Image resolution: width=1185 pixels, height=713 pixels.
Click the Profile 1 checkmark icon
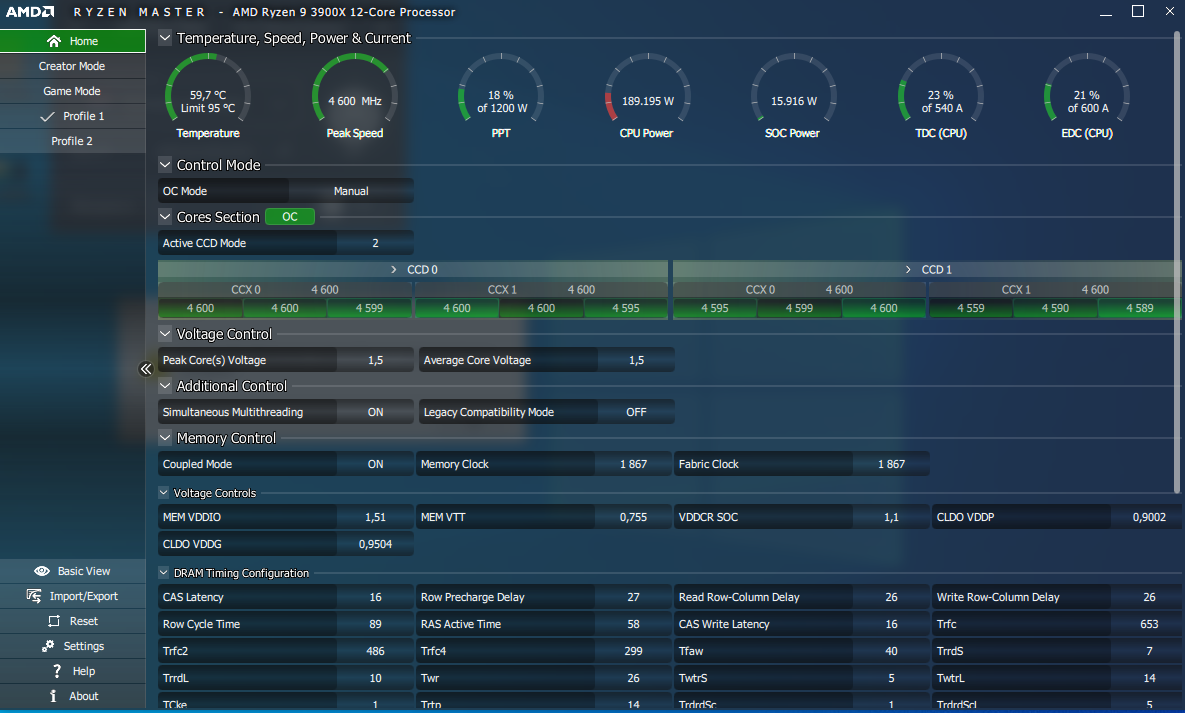click(47, 116)
